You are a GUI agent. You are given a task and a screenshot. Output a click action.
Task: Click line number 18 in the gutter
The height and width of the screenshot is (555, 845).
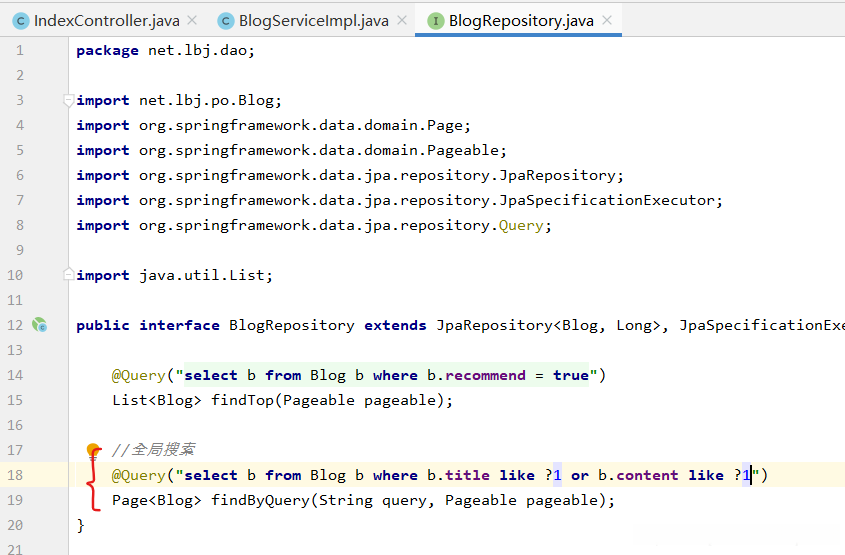(15, 475)
